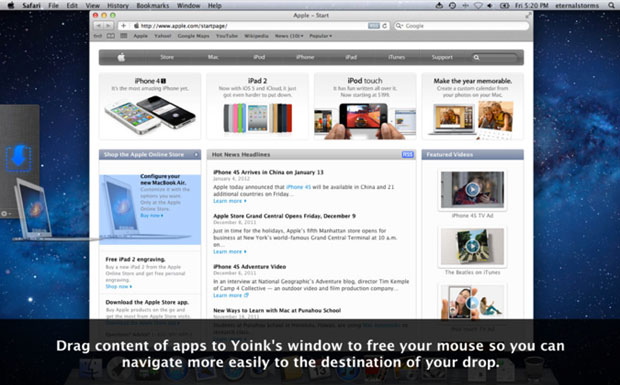Play the iPhone 4S TV Ad video
The height and width of the screenshot is (385, 620).
473,189
